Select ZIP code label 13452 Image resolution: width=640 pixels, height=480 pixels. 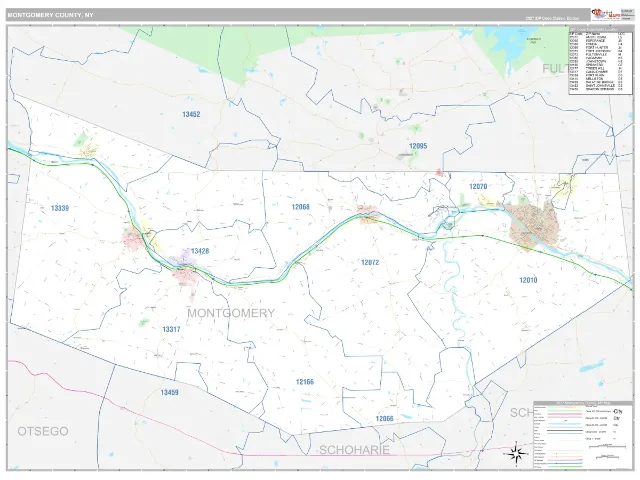191,114
